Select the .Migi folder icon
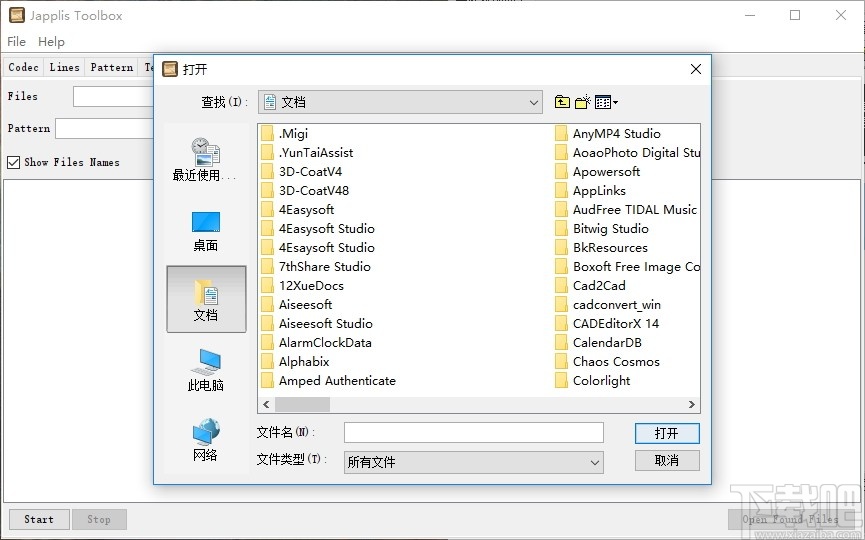865x540 pixels. click(x=268, y=133)
